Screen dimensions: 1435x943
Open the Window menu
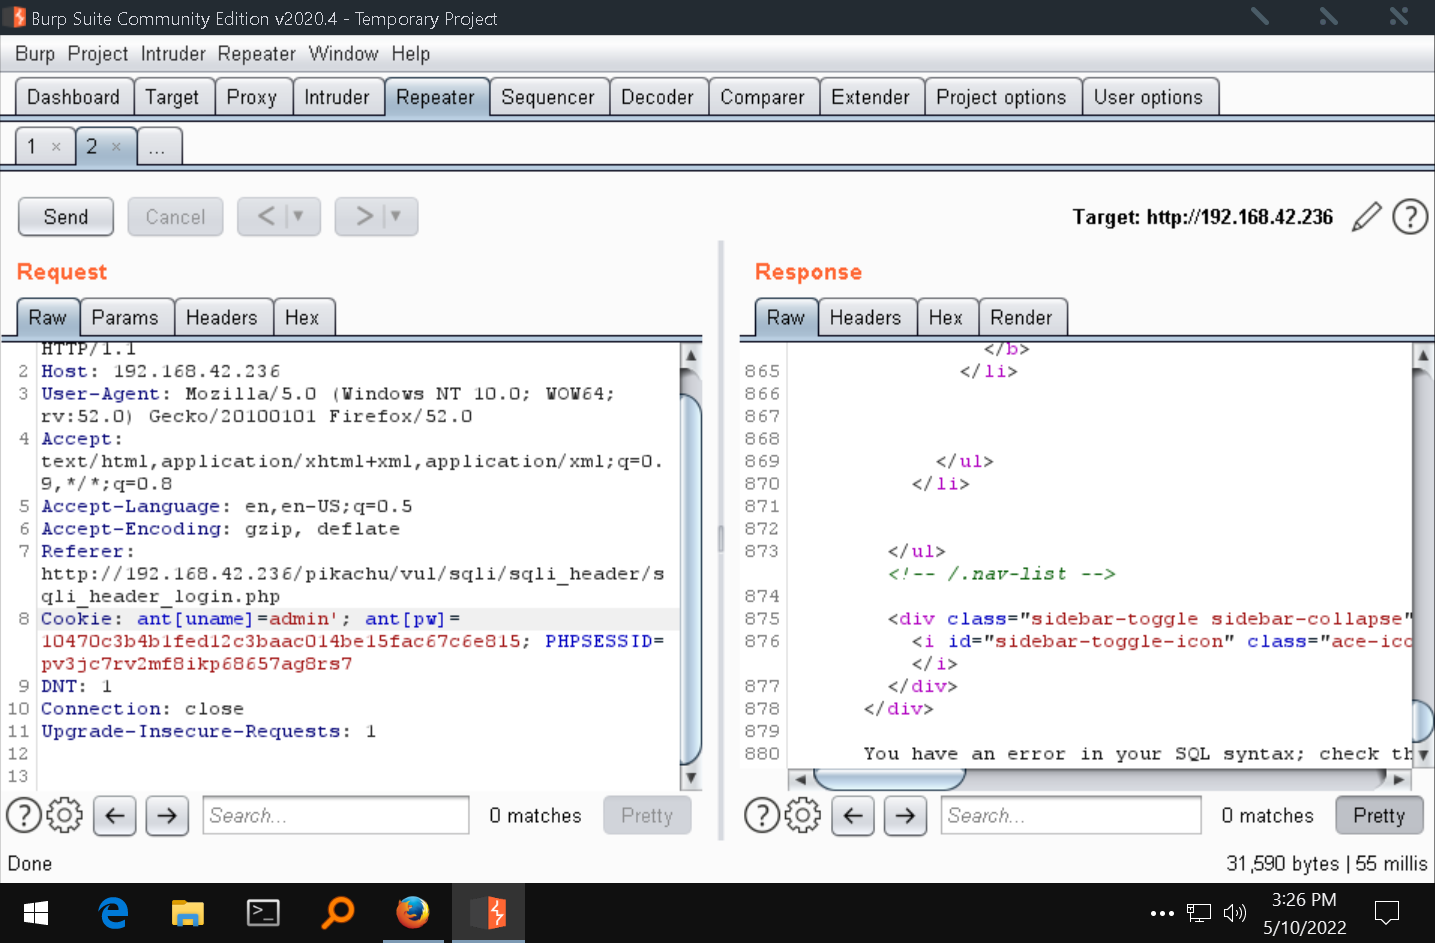point(343,54)
